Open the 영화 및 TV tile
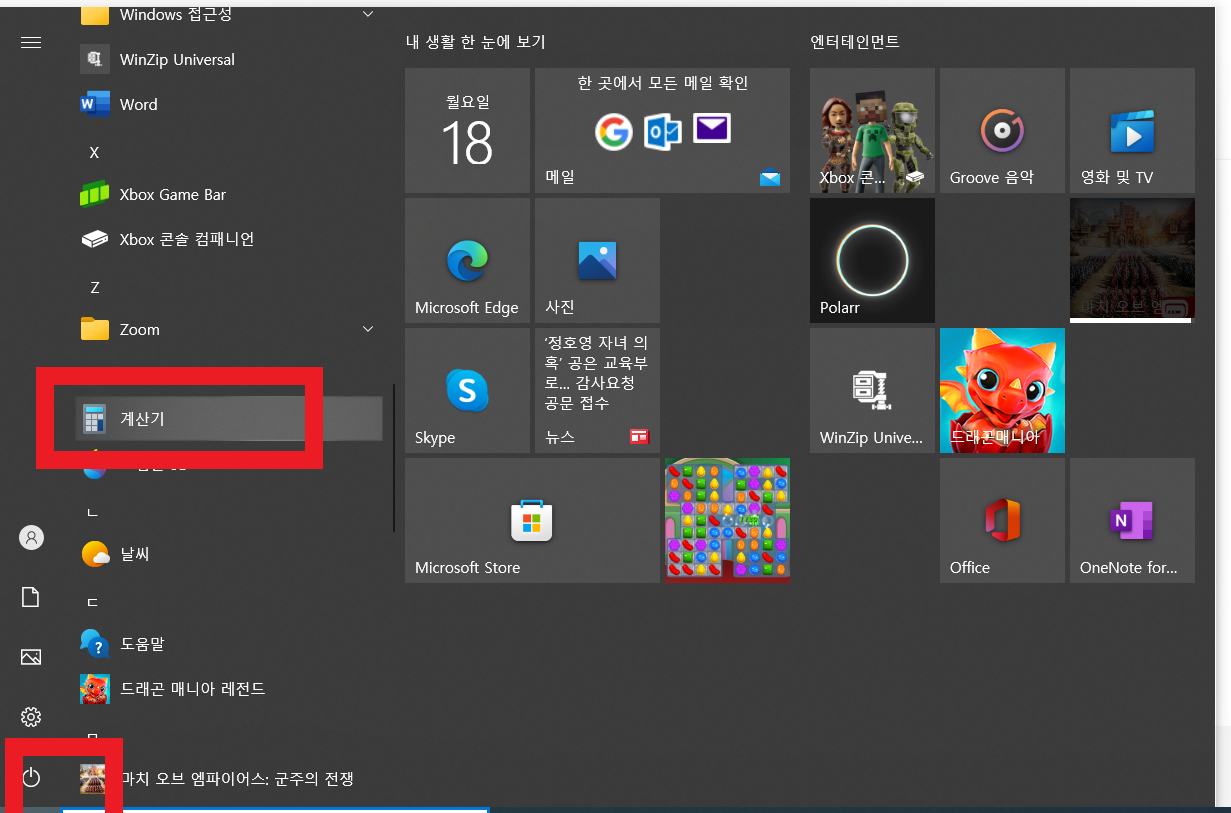The height and width of the screenshot is (813, 1231). 1132,130
